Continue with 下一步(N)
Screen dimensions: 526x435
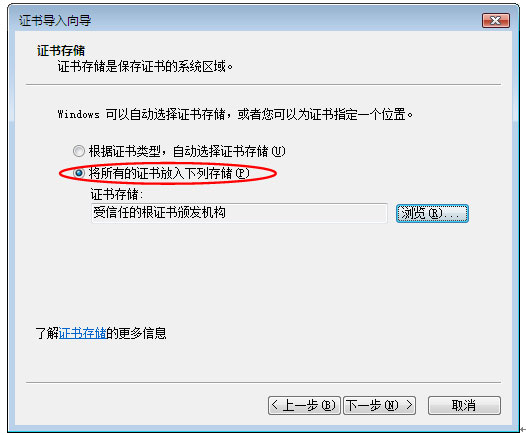[x=379, y=405]
